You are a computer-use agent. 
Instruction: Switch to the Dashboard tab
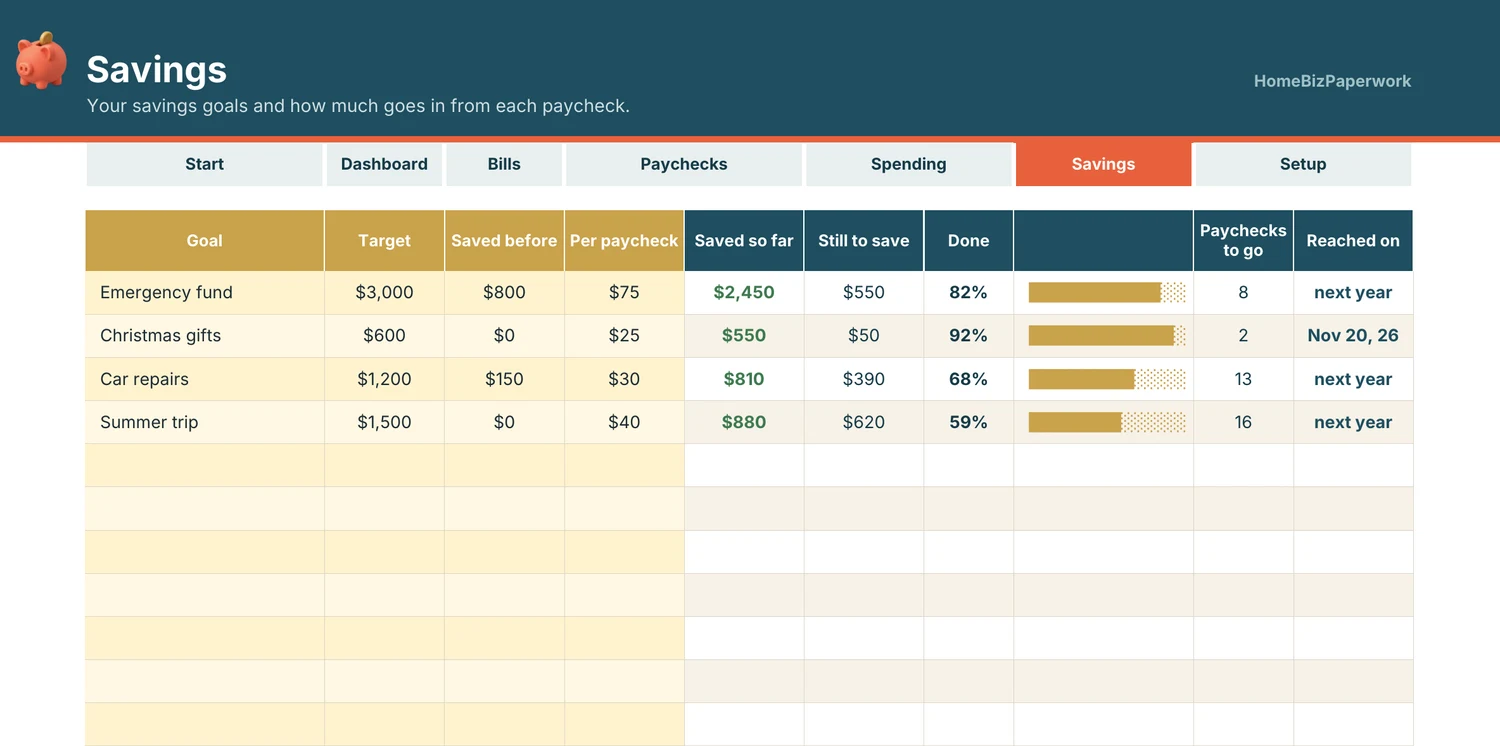pos(384,164)
